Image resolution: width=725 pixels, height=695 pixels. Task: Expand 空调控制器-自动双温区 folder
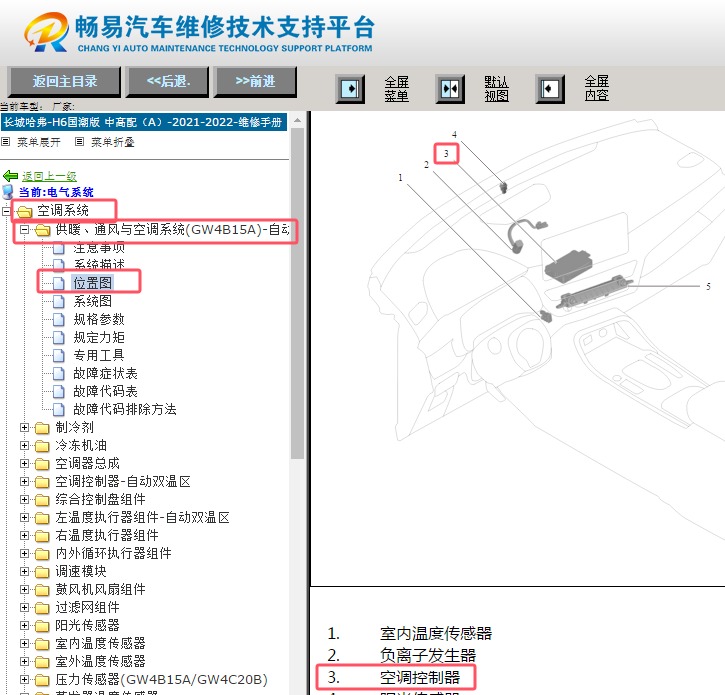[x=25, y=481]
